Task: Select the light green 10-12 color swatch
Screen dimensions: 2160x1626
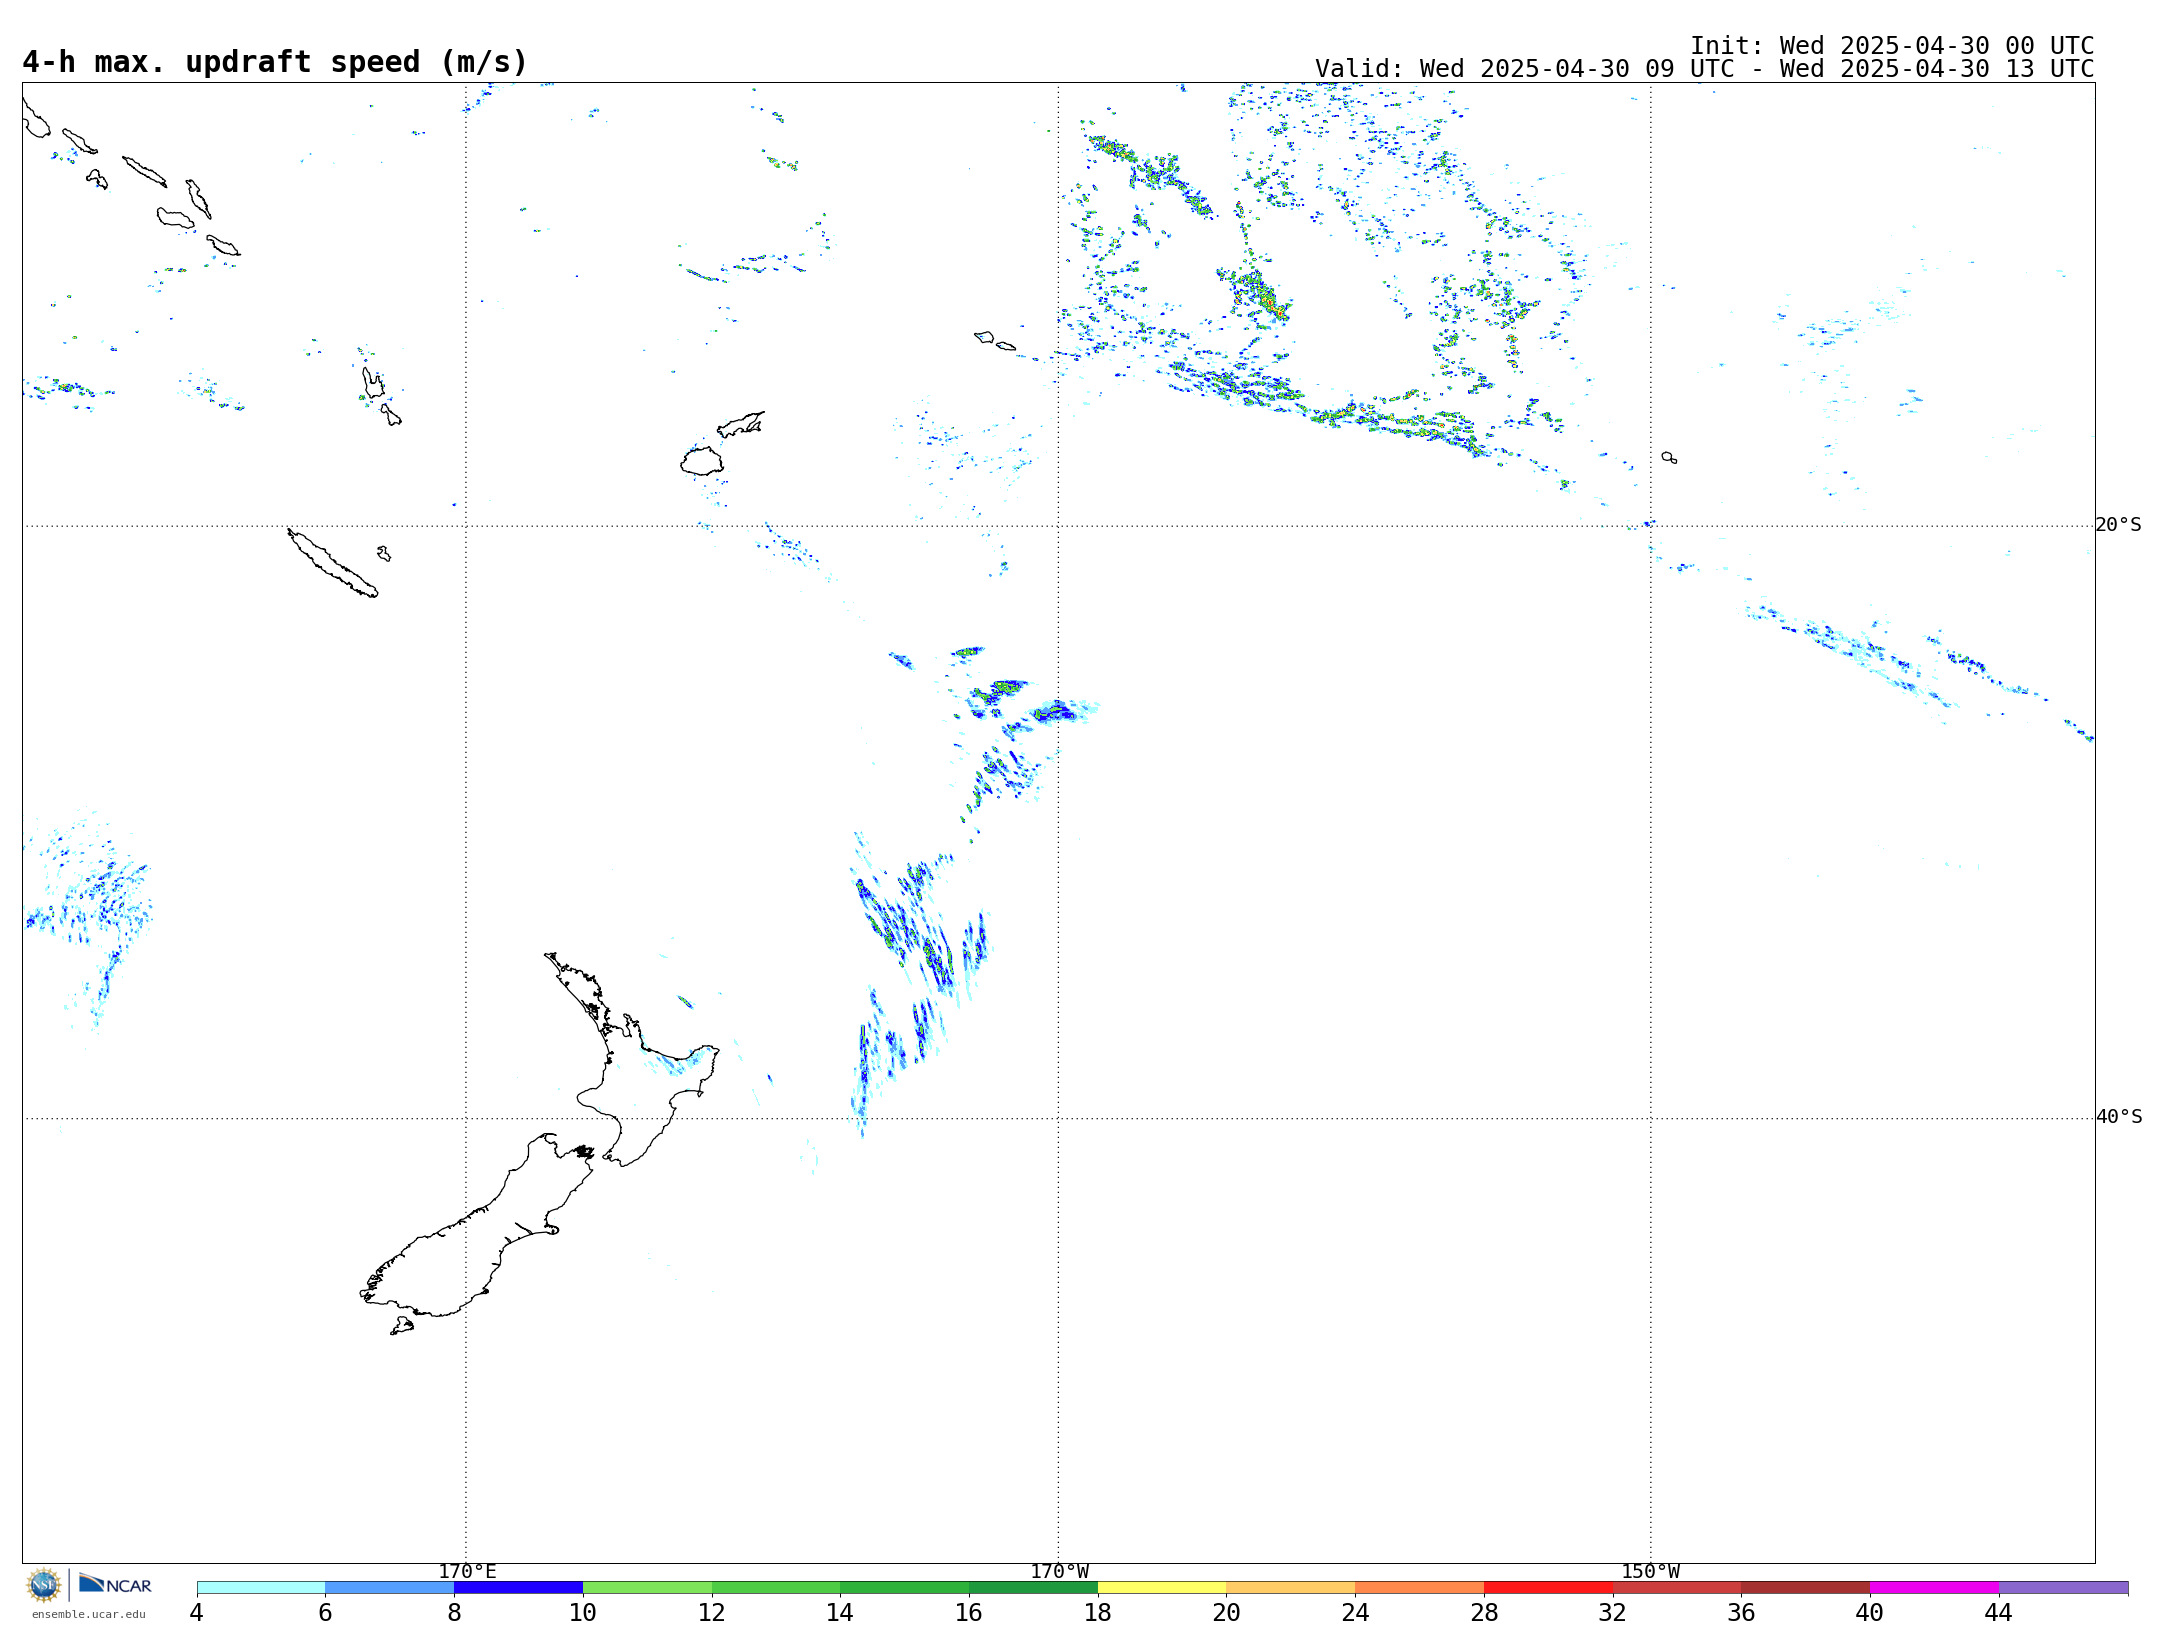Action: click(647, 1588)
